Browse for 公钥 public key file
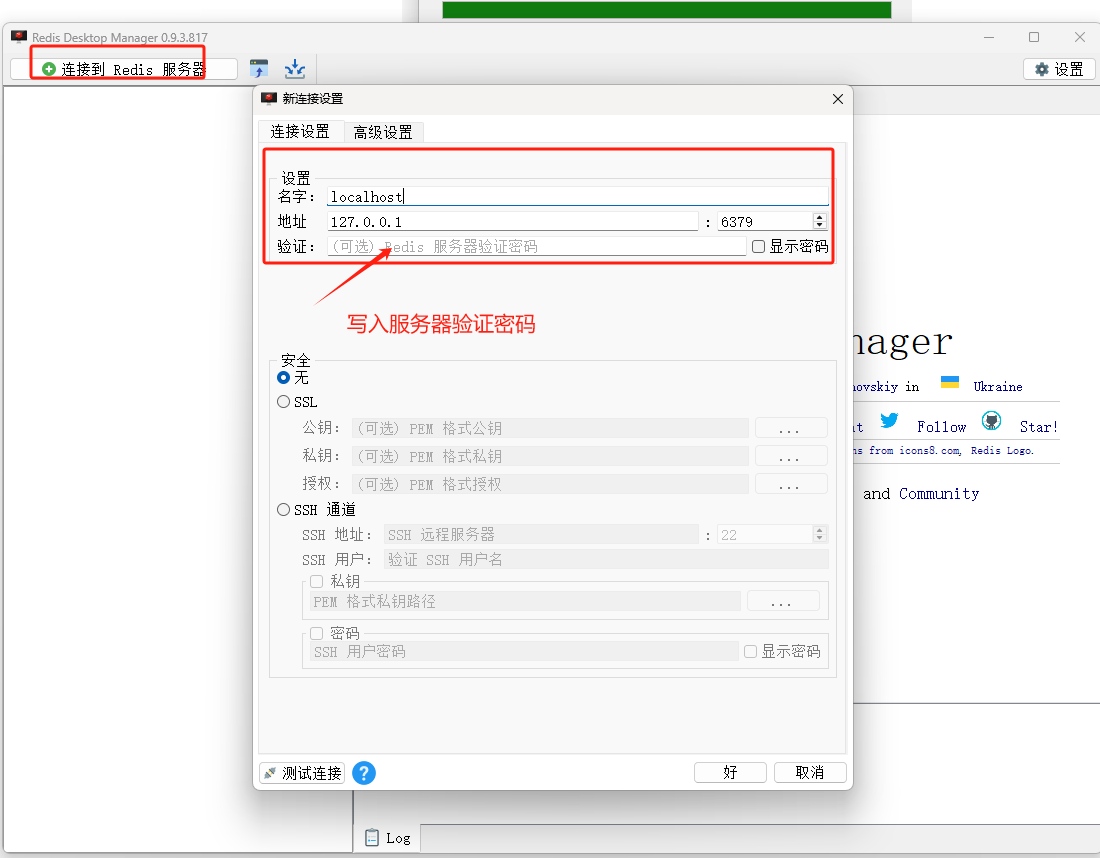 [791, 428]
